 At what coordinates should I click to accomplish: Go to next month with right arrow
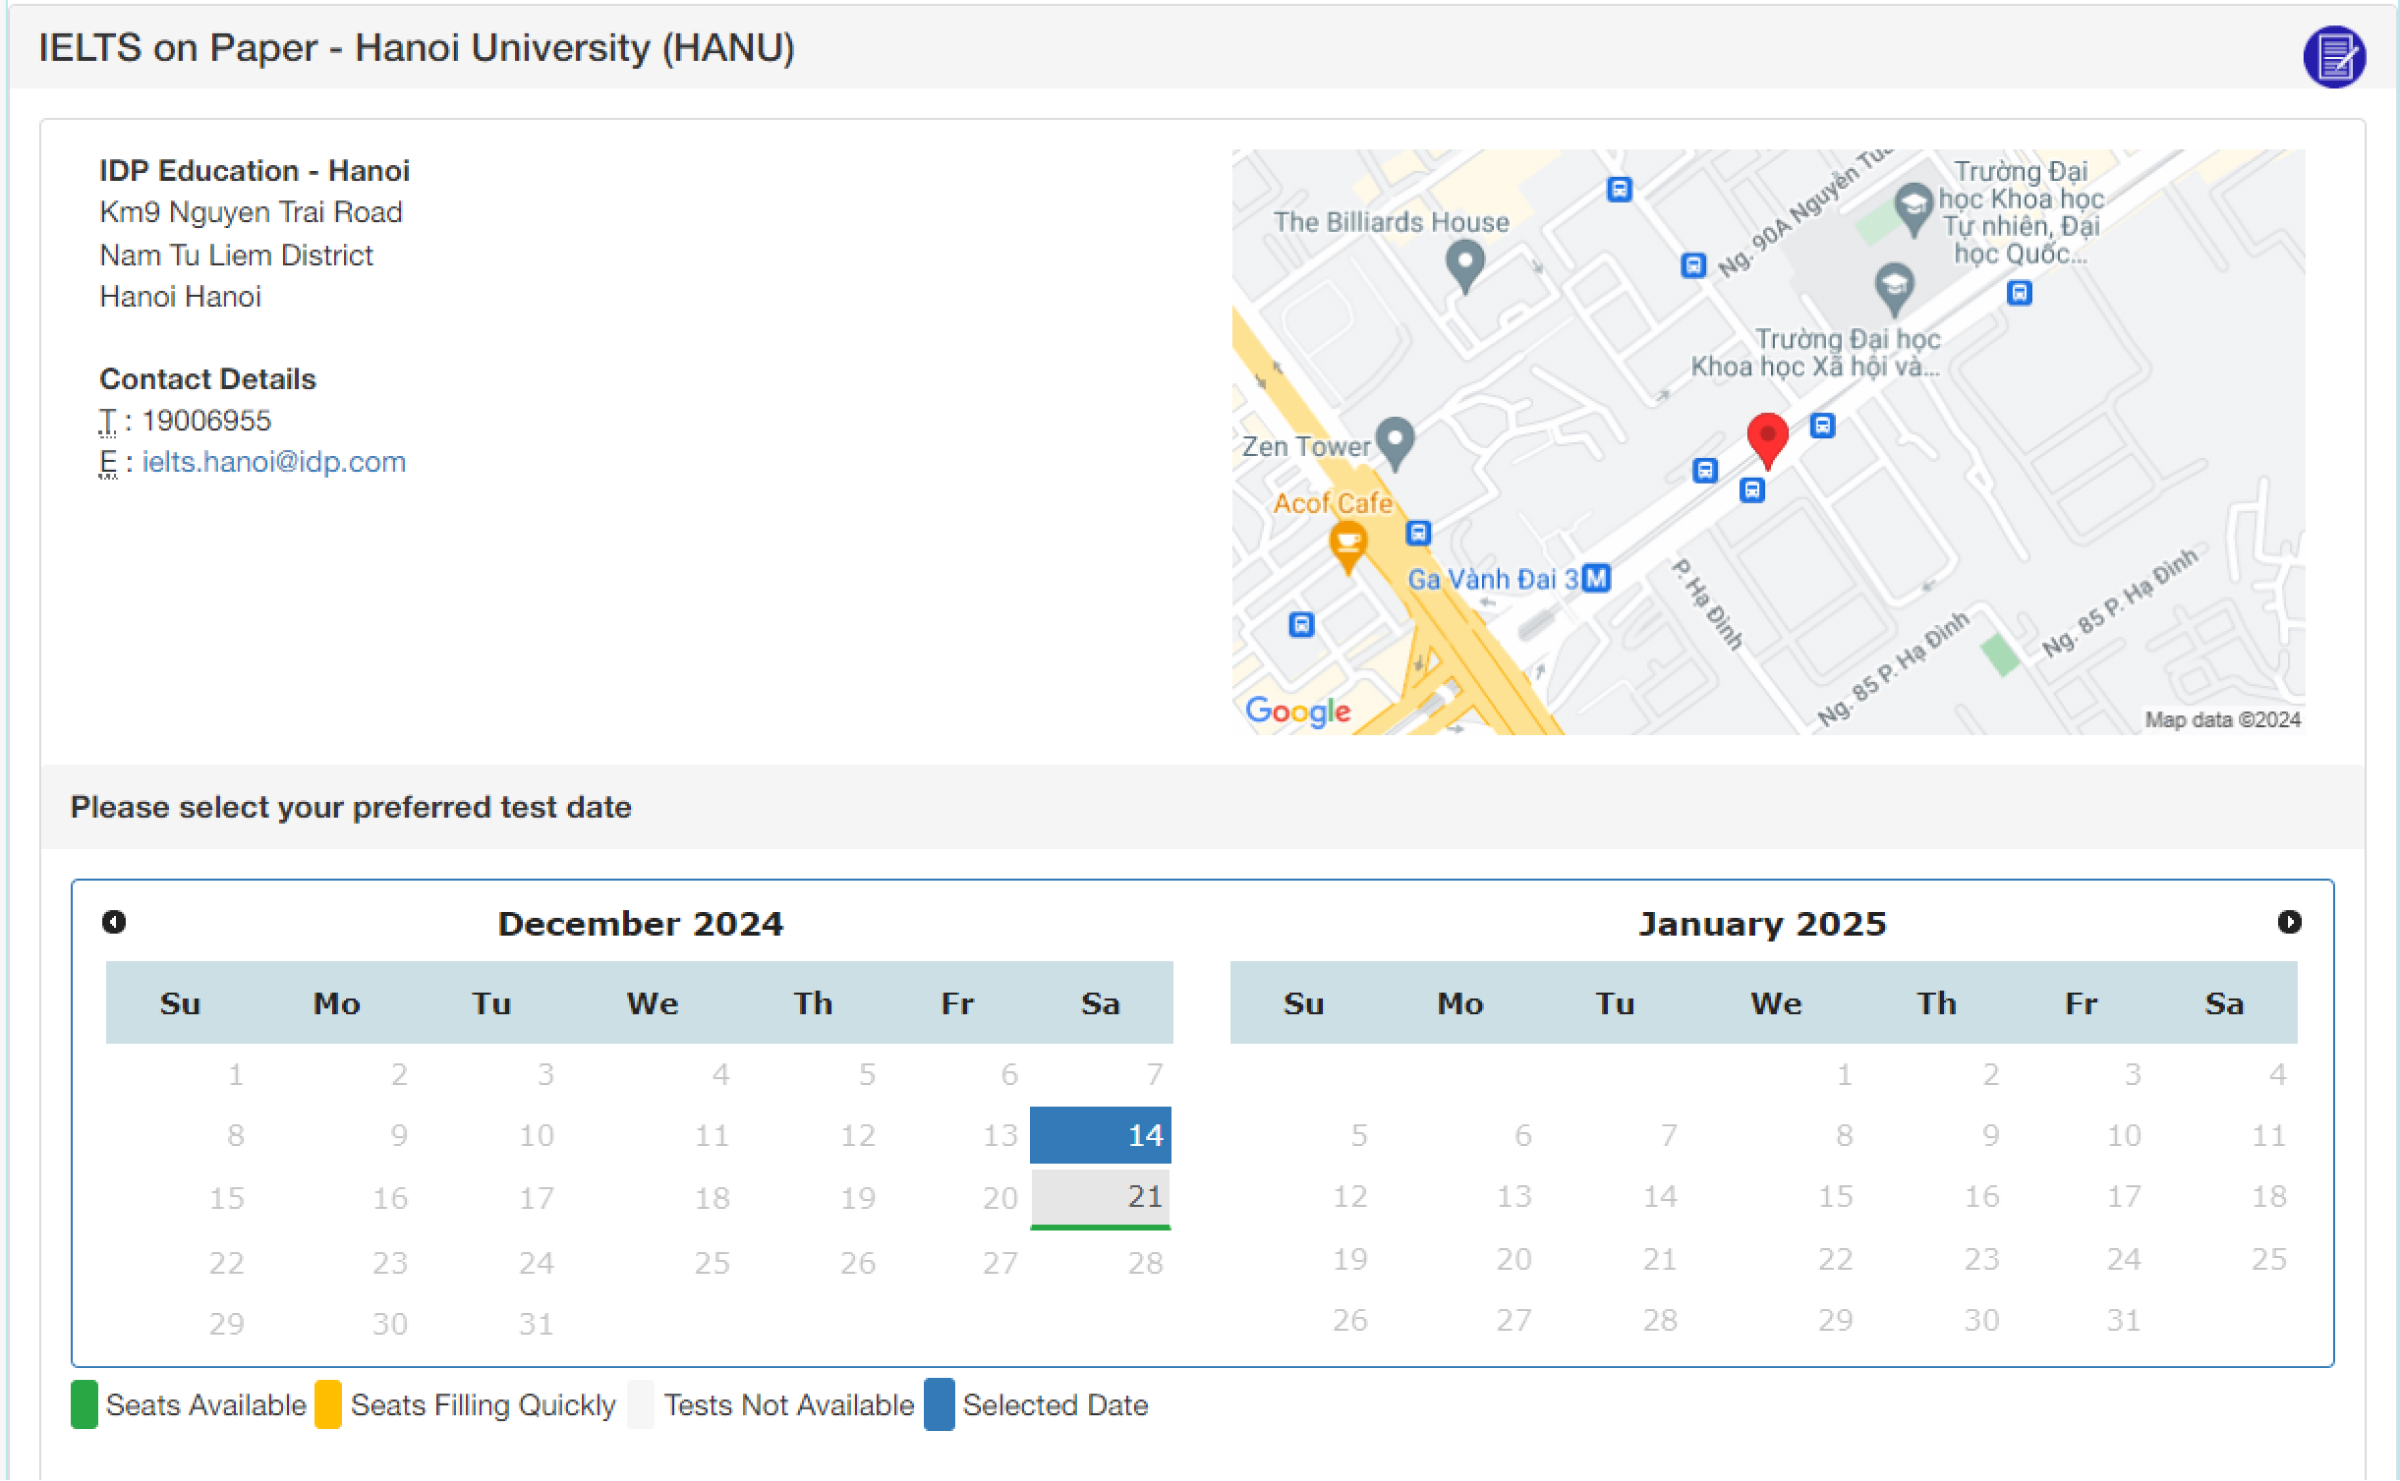pyautogui.click(x=2289, y=921)
